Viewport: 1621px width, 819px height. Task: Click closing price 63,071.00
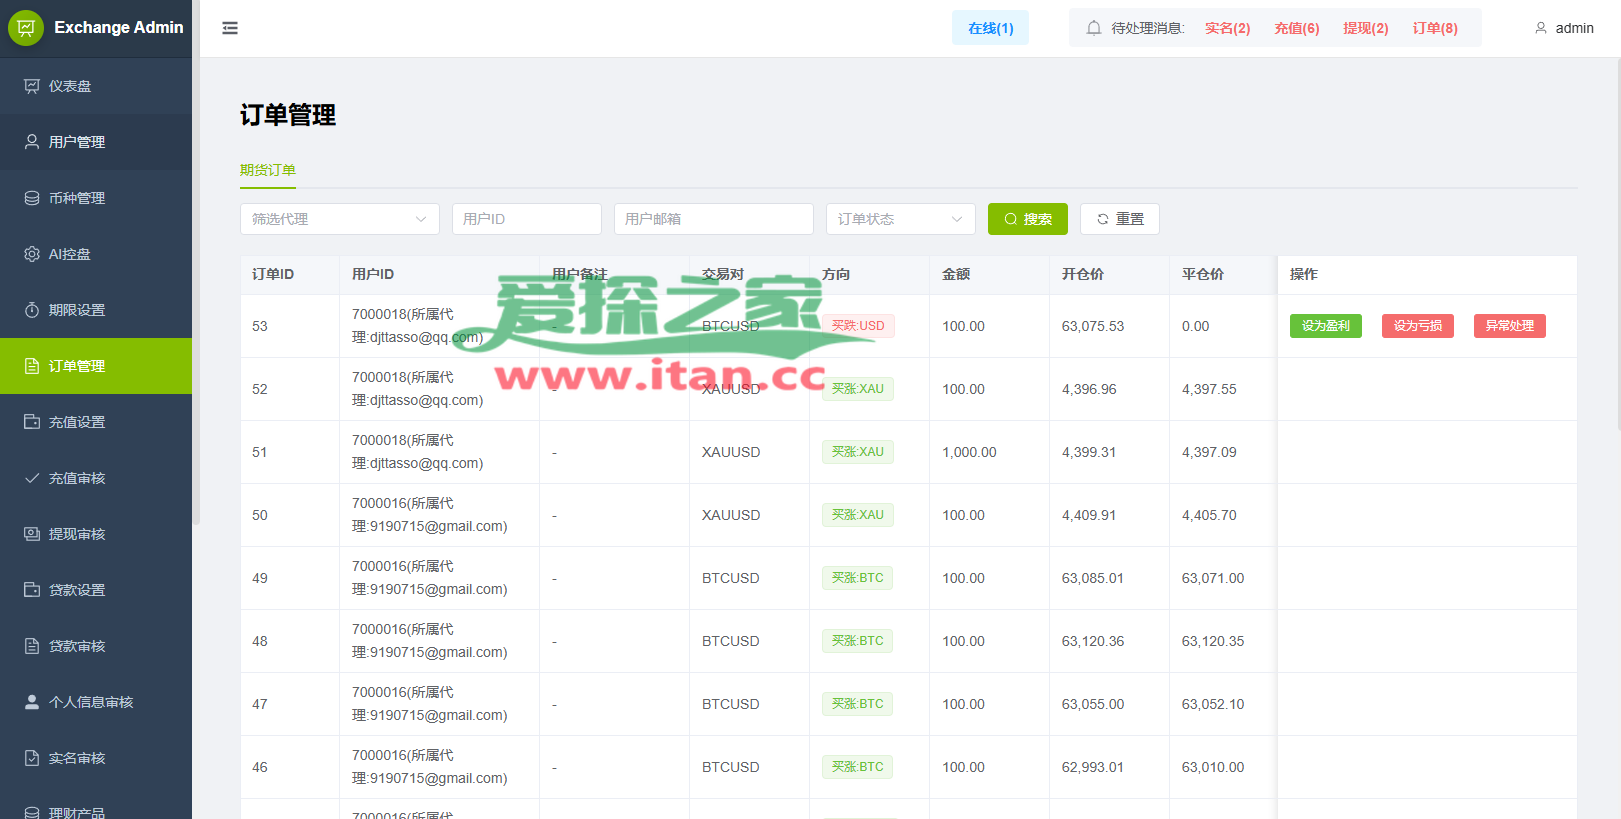click(x=1213, y=578)
